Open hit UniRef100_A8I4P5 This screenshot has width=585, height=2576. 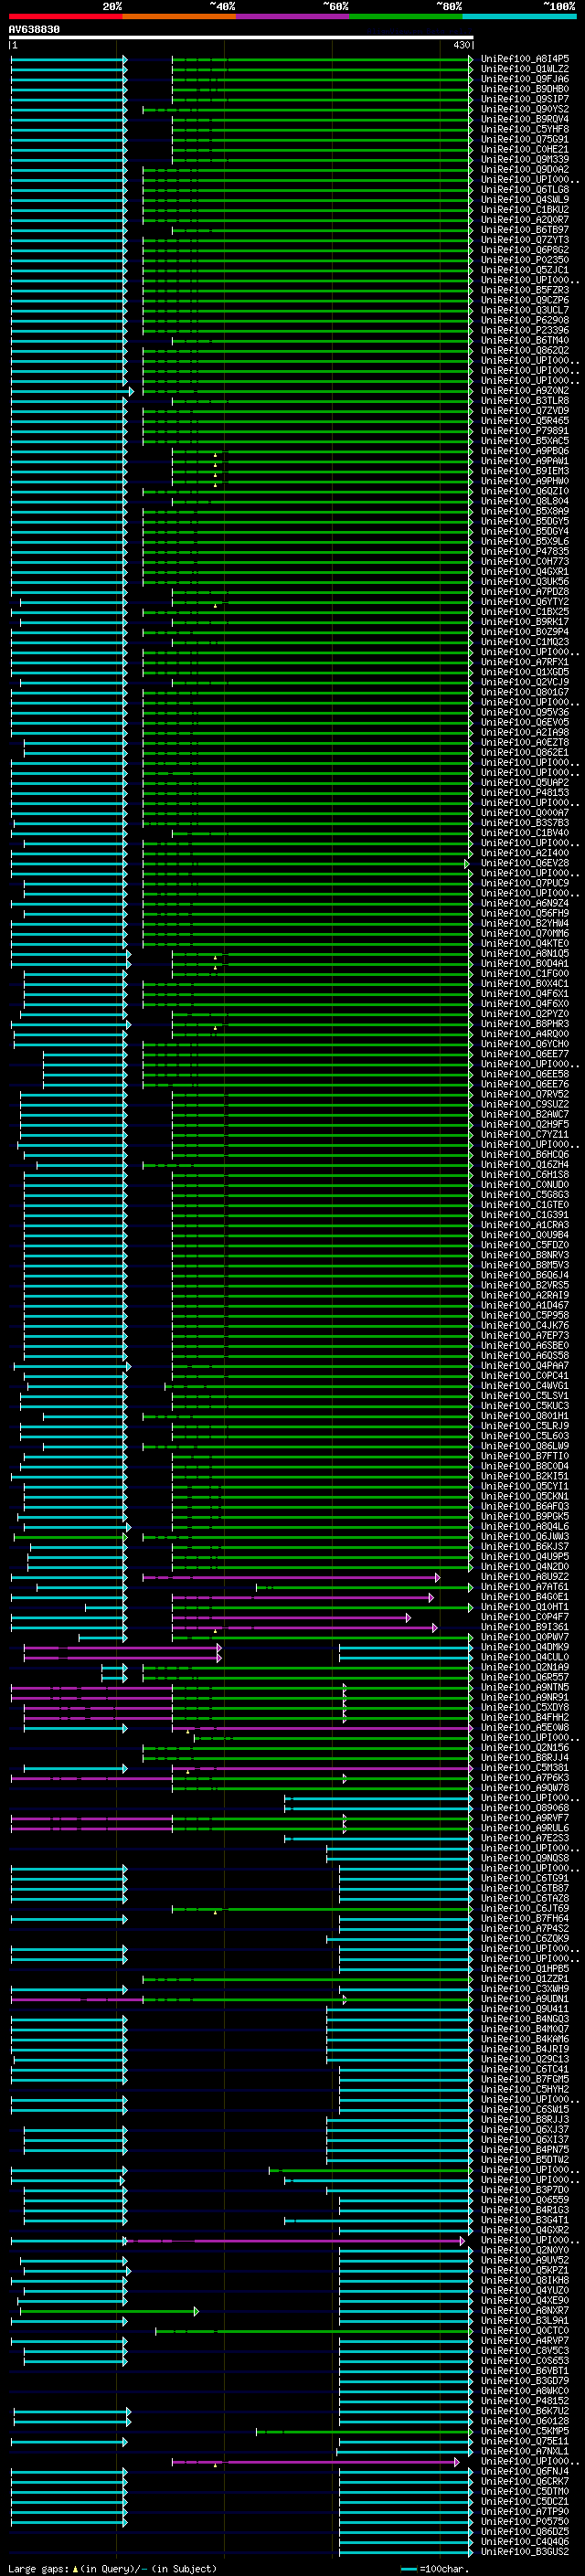[524, 59]
